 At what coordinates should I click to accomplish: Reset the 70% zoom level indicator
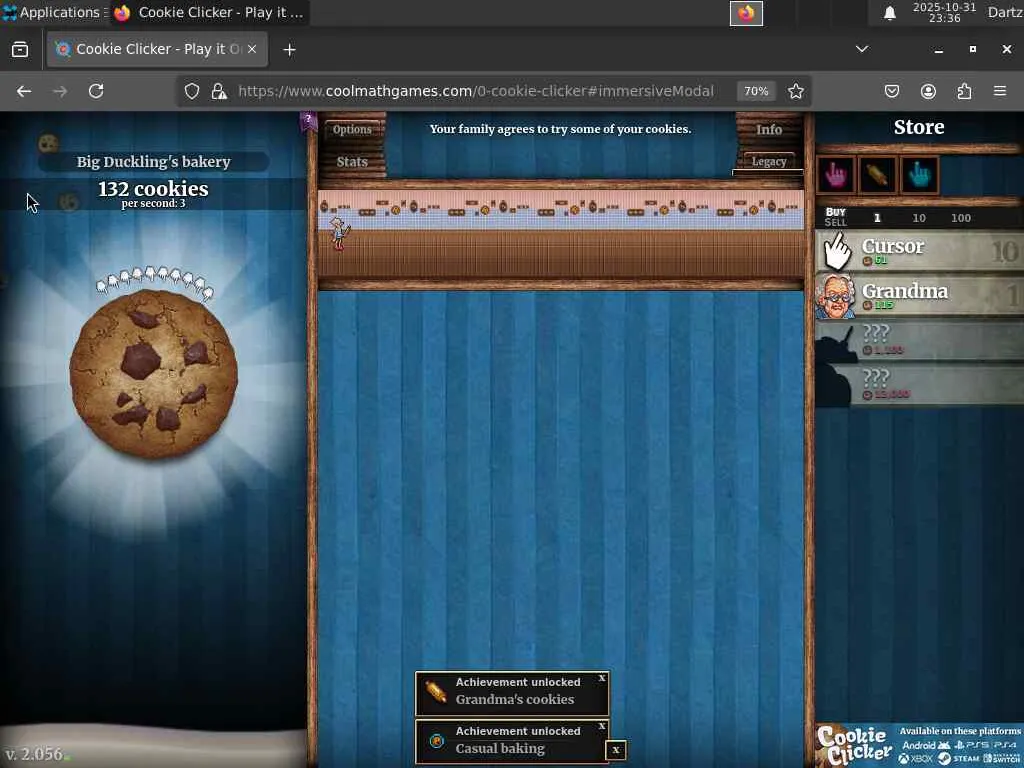point(756,91)
